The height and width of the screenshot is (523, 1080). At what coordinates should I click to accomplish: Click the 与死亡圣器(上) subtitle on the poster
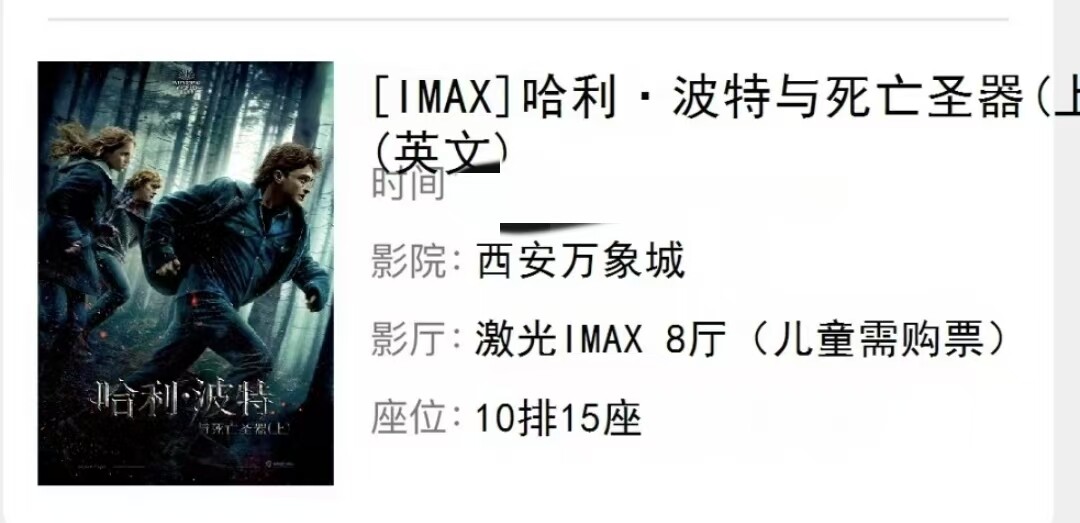click(244, 427)
